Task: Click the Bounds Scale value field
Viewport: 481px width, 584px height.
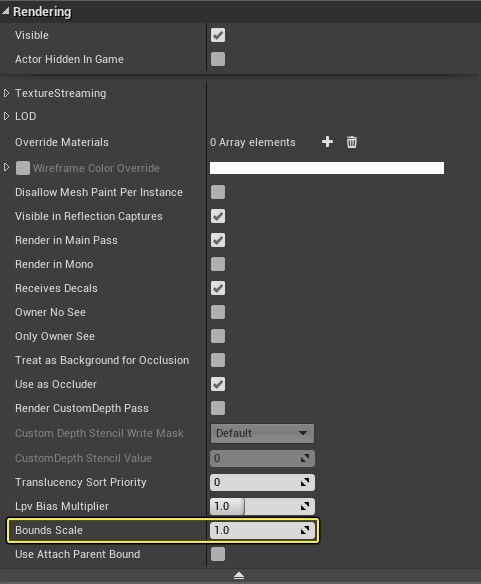Action: [x=262, y=530]
